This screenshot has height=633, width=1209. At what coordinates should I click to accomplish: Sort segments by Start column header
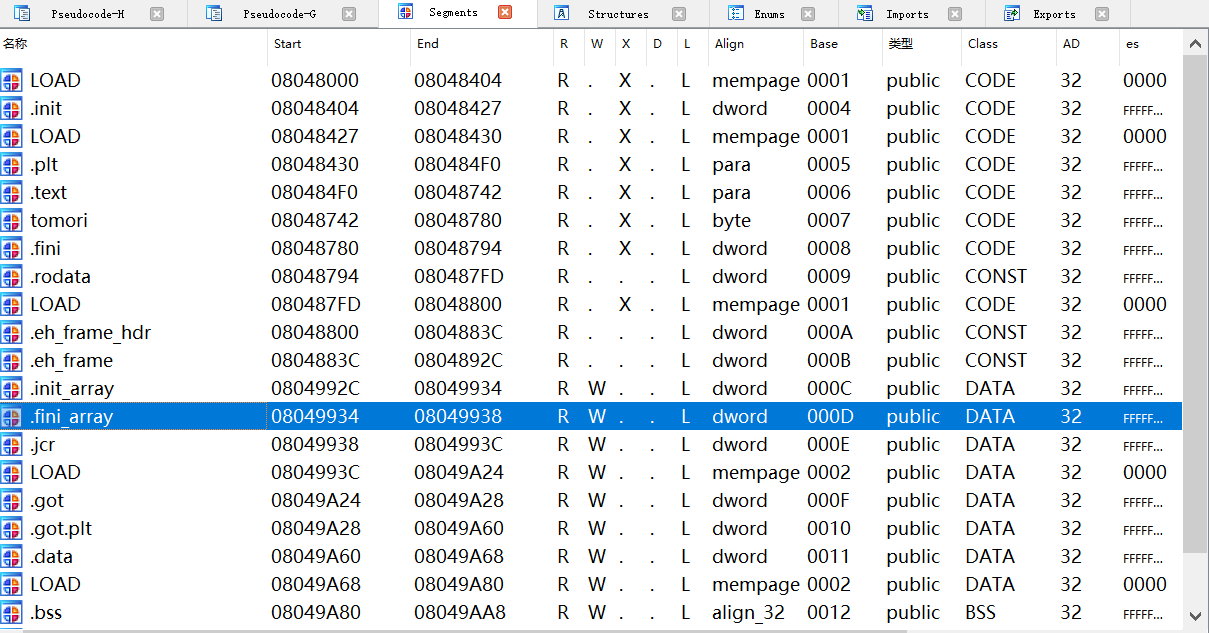pos(287,44)
